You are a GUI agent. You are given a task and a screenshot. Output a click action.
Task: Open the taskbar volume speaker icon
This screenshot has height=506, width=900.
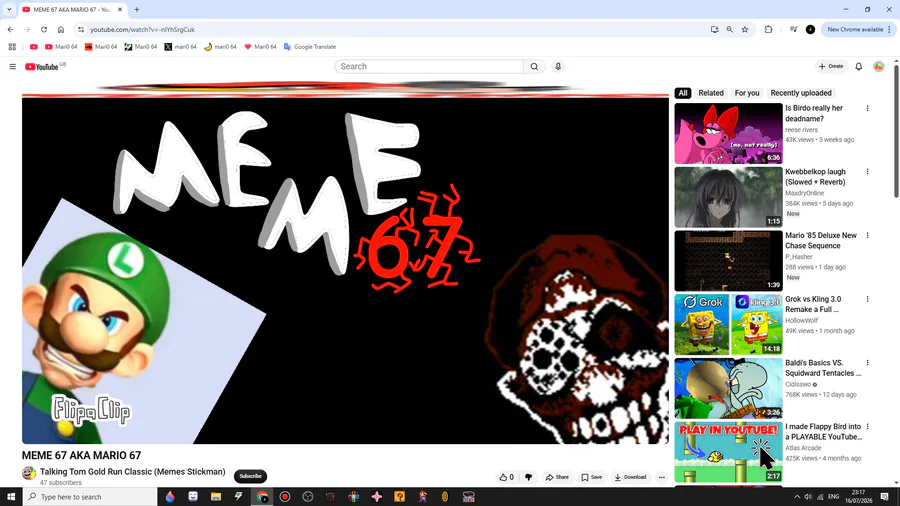coord(808,497)
